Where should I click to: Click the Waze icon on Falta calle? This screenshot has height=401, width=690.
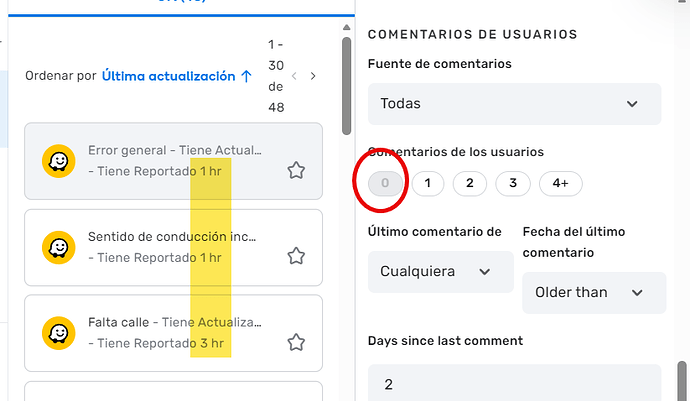(x=59, y=333)
